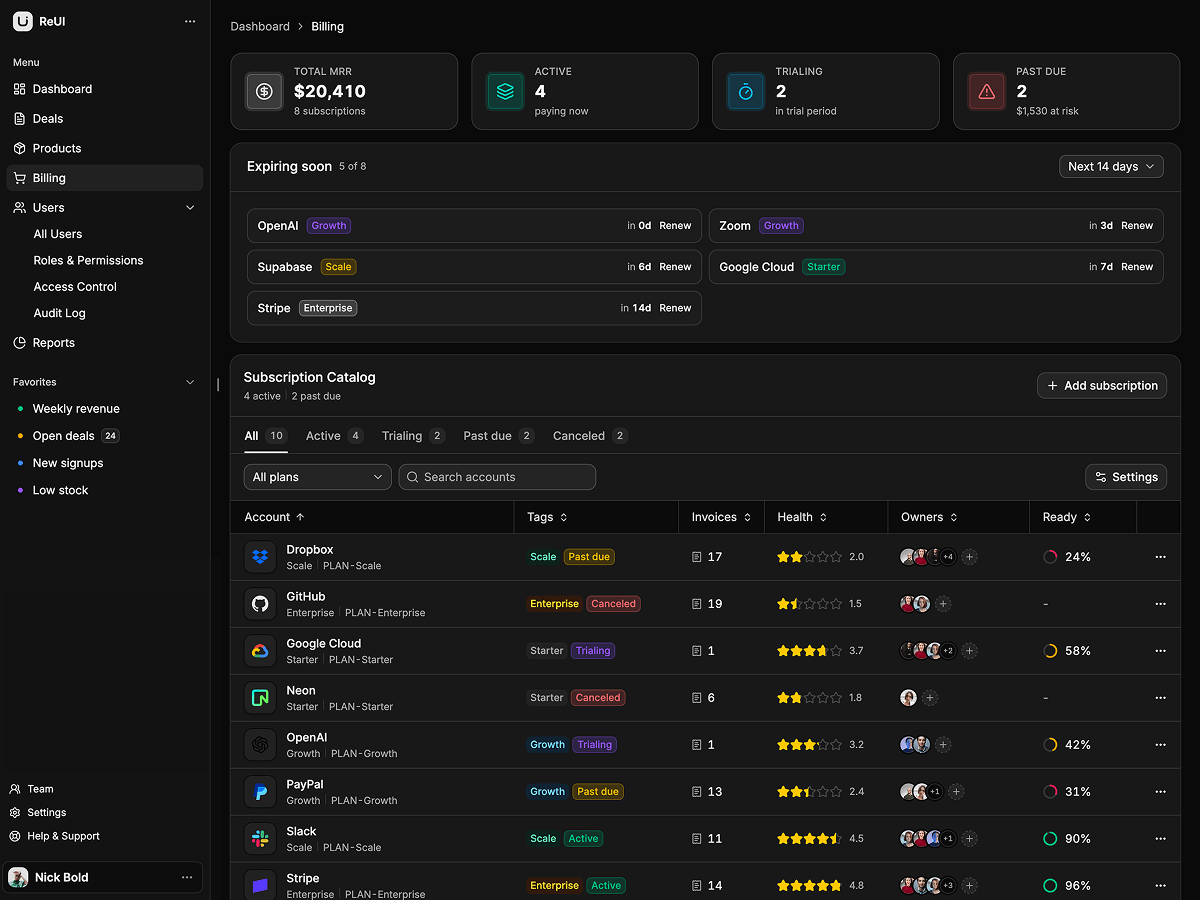Image resolution: width=1200 pixels, height=900 pixels.
Task: Add an owner to Dropbox row
Action: [x=969, y=557]
